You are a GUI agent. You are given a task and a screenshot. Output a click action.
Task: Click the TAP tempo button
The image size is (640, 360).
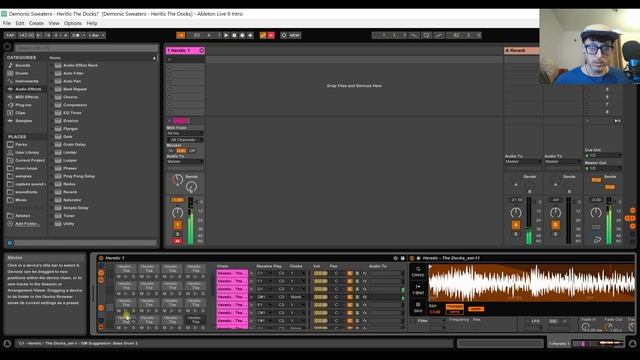[x=10, y=36]
